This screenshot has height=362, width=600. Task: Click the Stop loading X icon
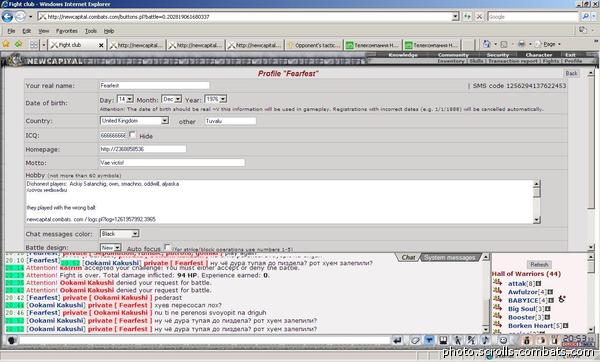click(479, 17)
